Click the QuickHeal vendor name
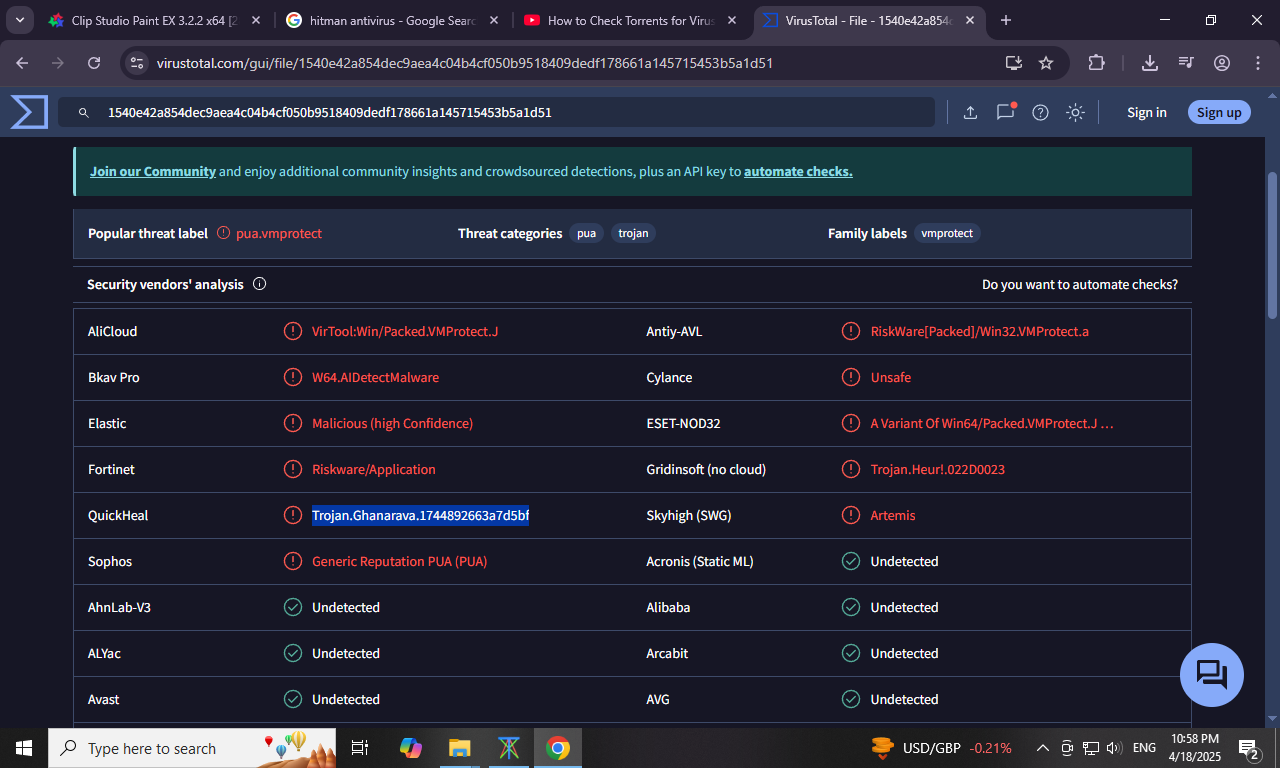Image resolution: width=1280 pixels, height=768 pixels. [x=118, y=515]
